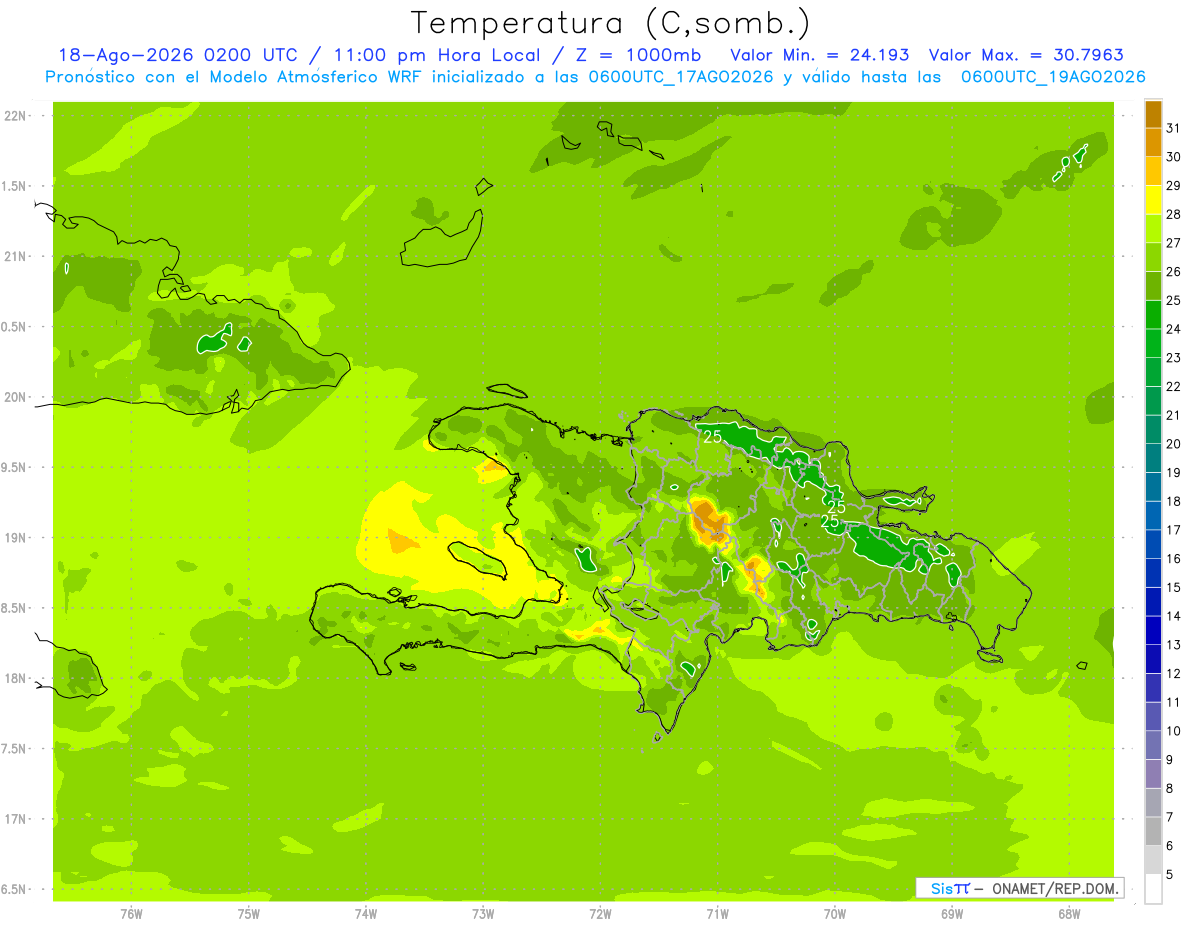This screenshot has height=927, width=1200.
Task: Click latitude axis label '17N'
Action: point(14,819)
